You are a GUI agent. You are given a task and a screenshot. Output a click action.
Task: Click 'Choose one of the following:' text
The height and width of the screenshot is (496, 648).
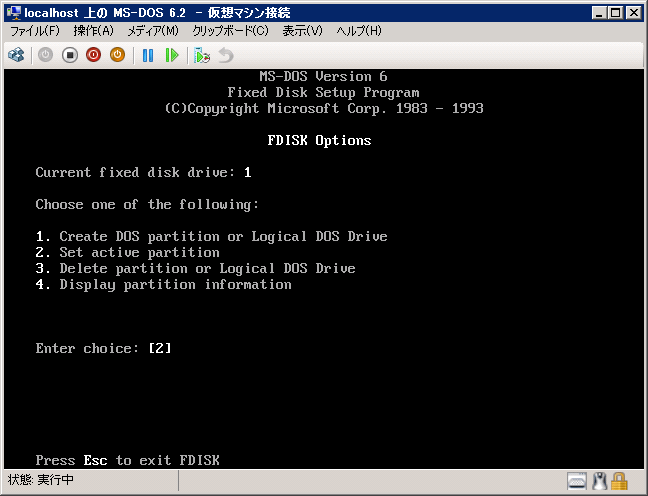(x=147, y=205)
